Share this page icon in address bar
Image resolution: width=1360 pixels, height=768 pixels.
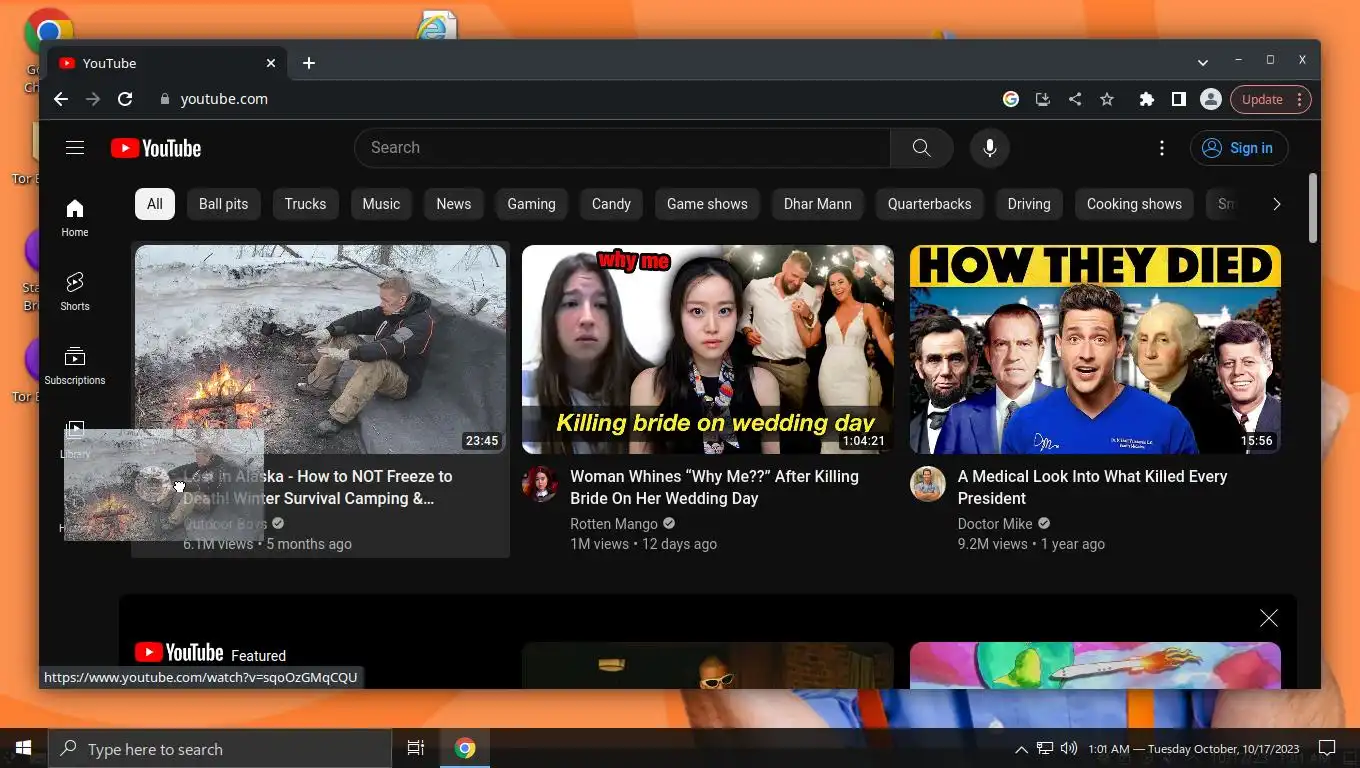pyautogui.click(x=1075, y=99)
